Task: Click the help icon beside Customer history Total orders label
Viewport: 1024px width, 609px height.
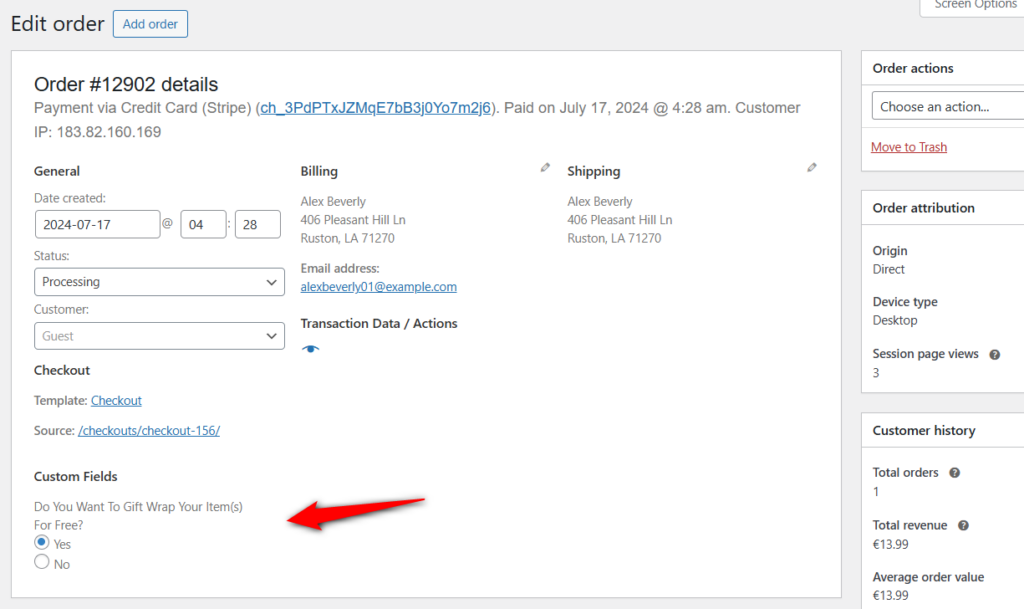Action: coord(953,471)
